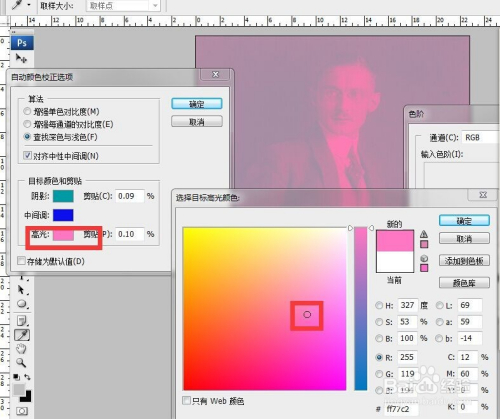Click 颜色库 button
The image size is (500, 419).
[464, 283]
